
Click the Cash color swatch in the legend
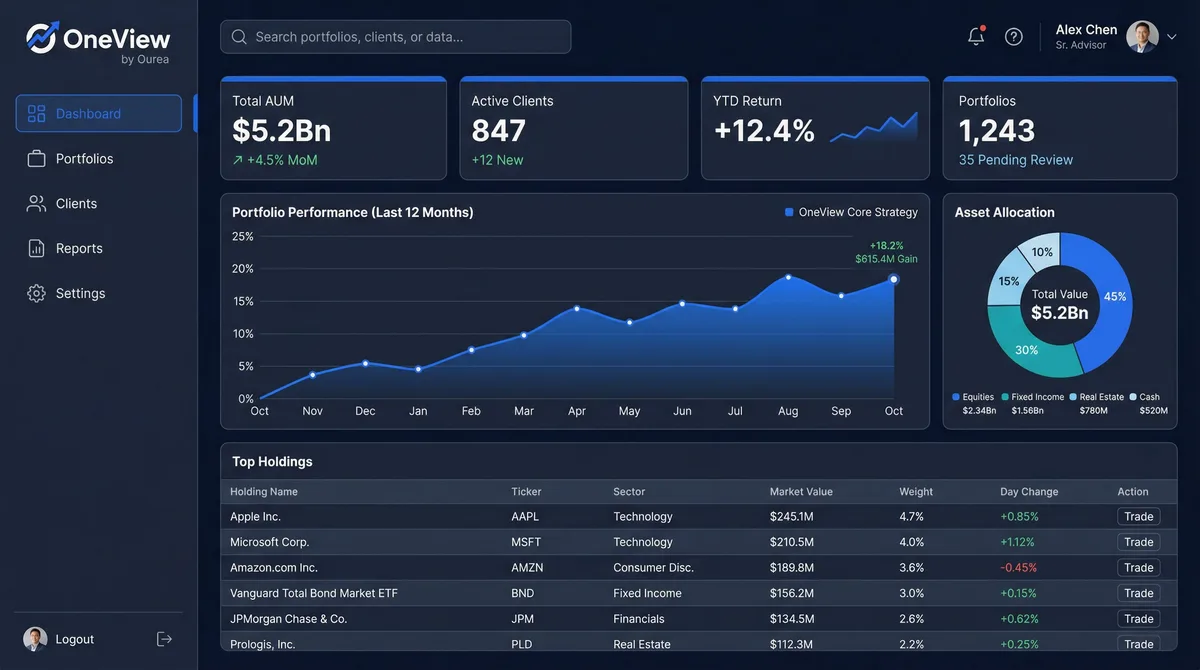[1132, 397]
